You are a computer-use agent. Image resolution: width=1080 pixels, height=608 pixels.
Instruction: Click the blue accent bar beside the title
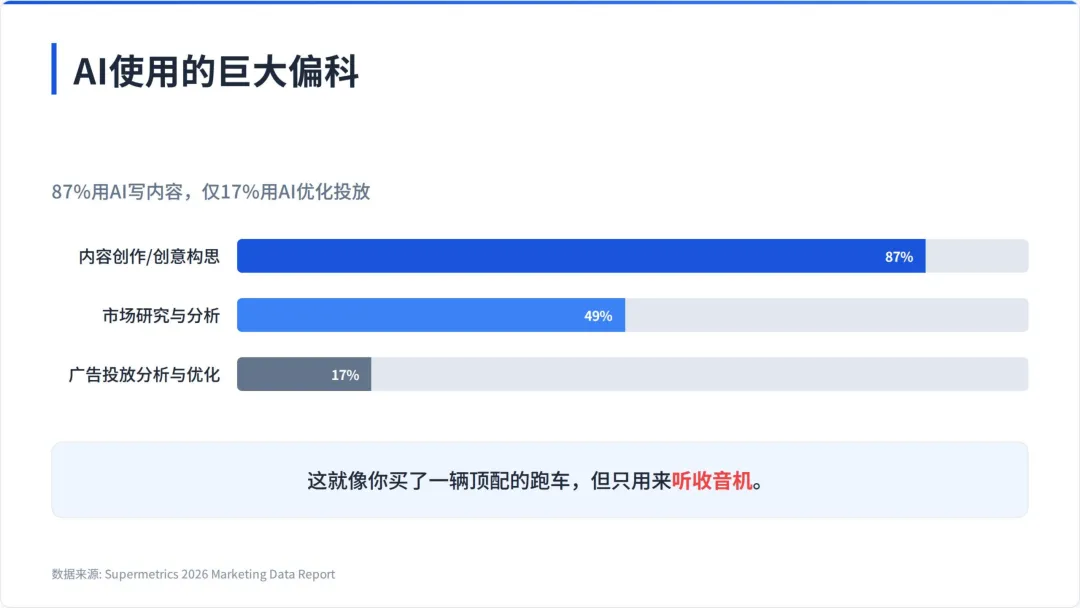(54, 69)
